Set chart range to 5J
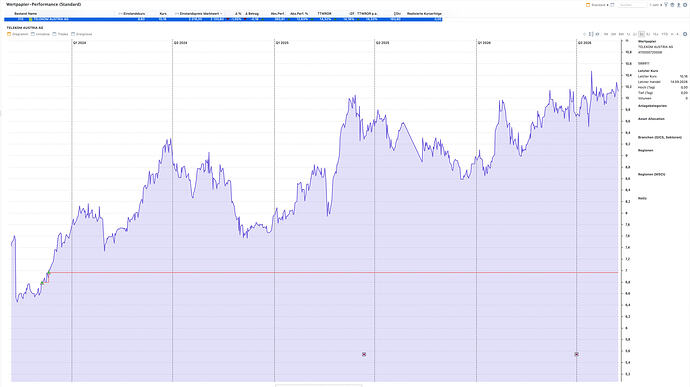 point(648,34)
